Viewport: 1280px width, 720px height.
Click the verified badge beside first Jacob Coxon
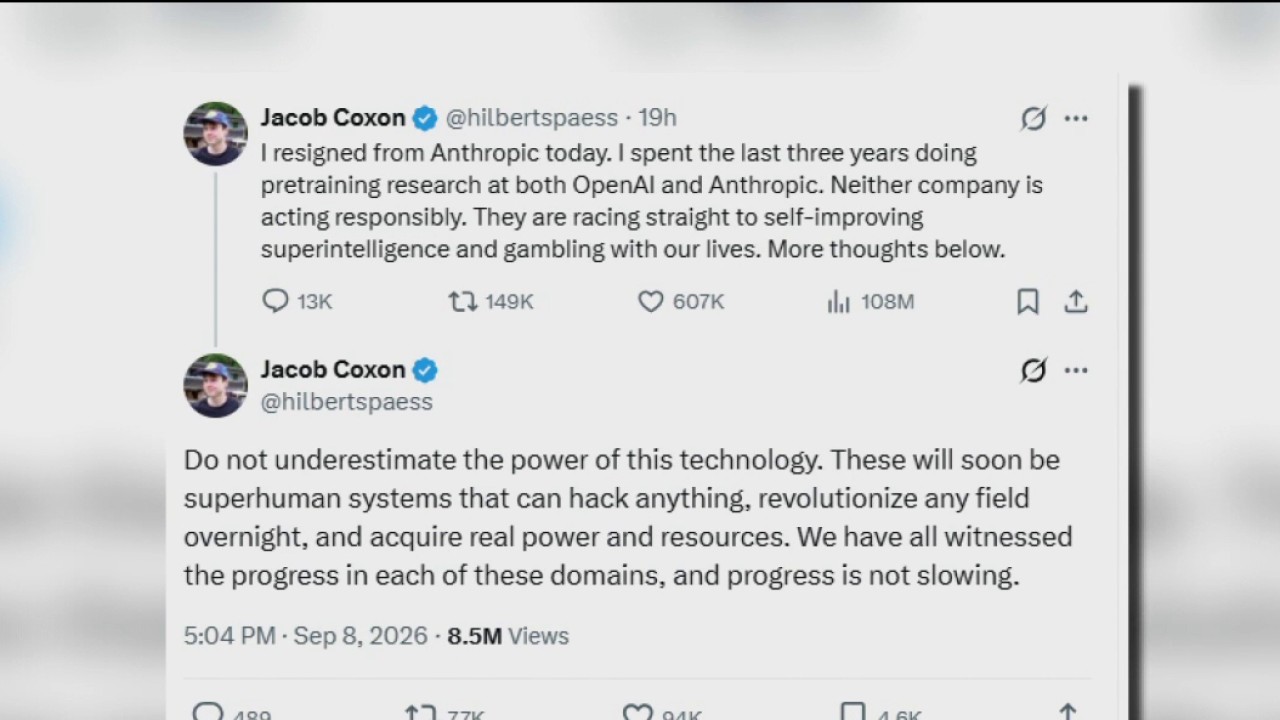(425, 118)
